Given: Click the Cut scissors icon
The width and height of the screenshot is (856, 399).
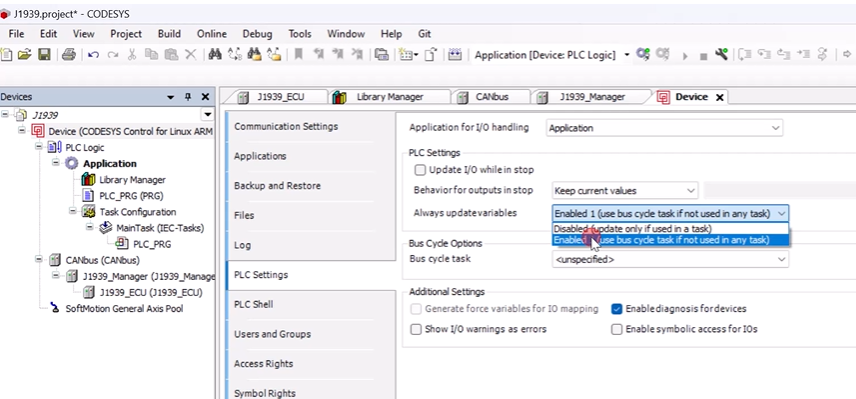Looking at the screenshot, I should (132, 55).
